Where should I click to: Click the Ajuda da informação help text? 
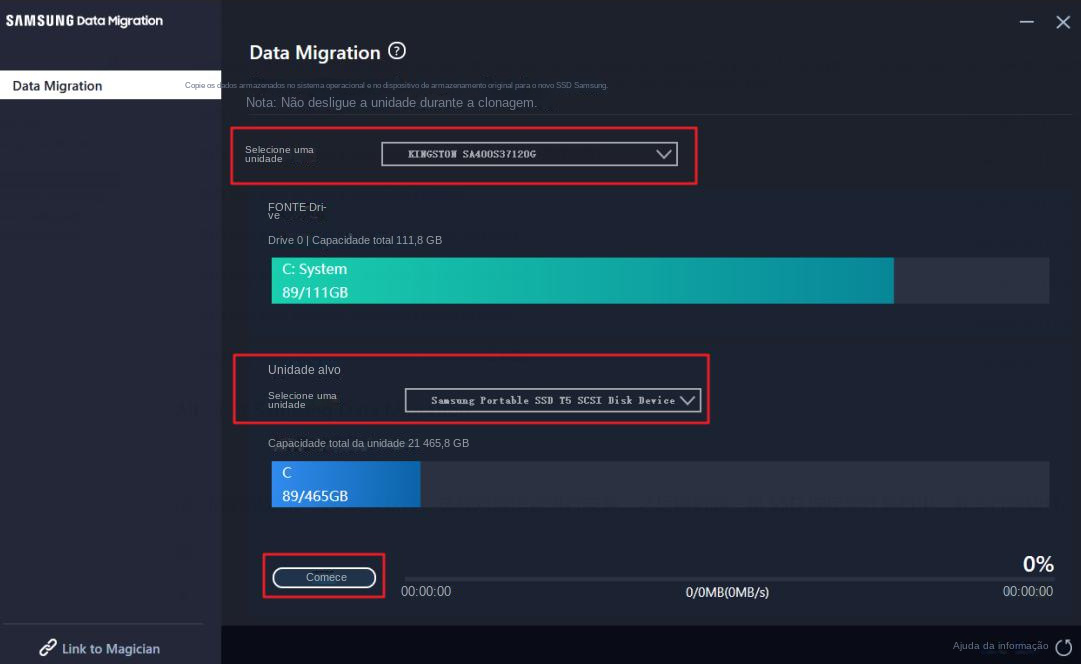coord(1000,646)
